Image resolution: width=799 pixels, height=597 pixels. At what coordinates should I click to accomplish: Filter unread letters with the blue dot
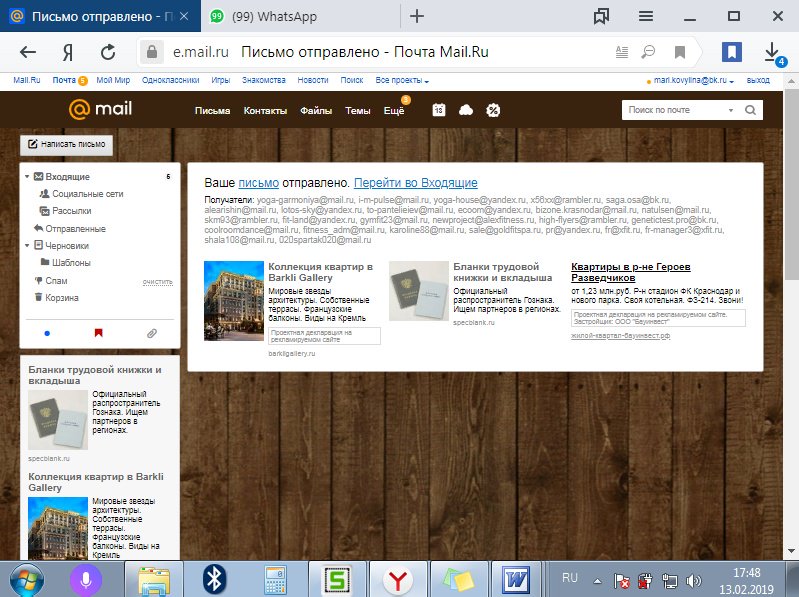(47, 334)
